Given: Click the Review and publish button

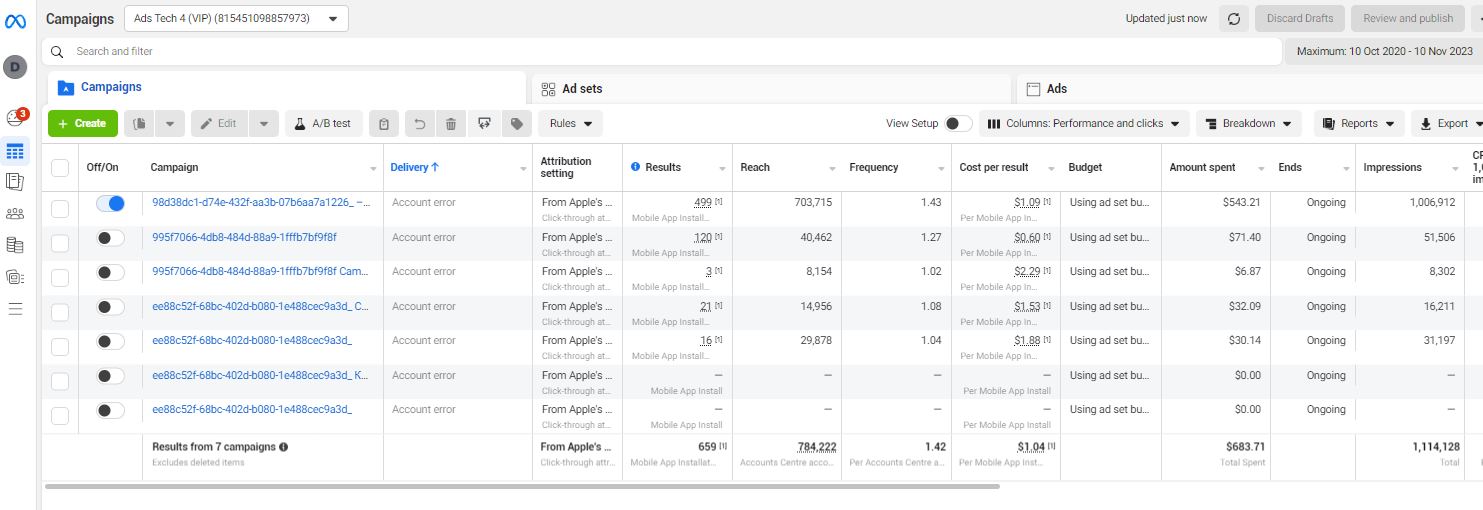Looking at the screenshot, I should point(1408,19).
